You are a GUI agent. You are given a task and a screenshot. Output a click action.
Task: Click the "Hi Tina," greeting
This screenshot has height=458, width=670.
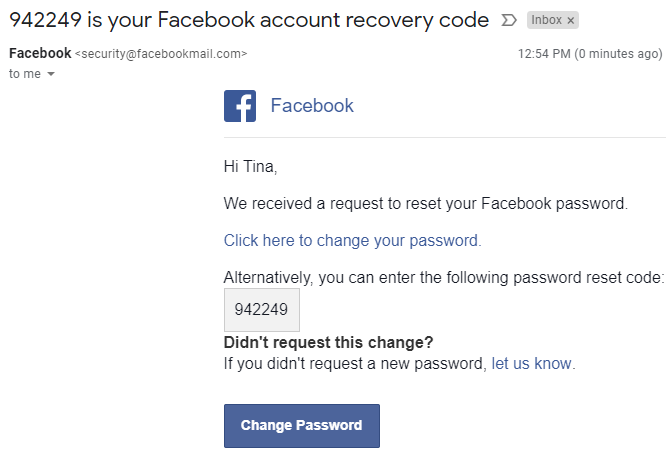coord(250,166)
